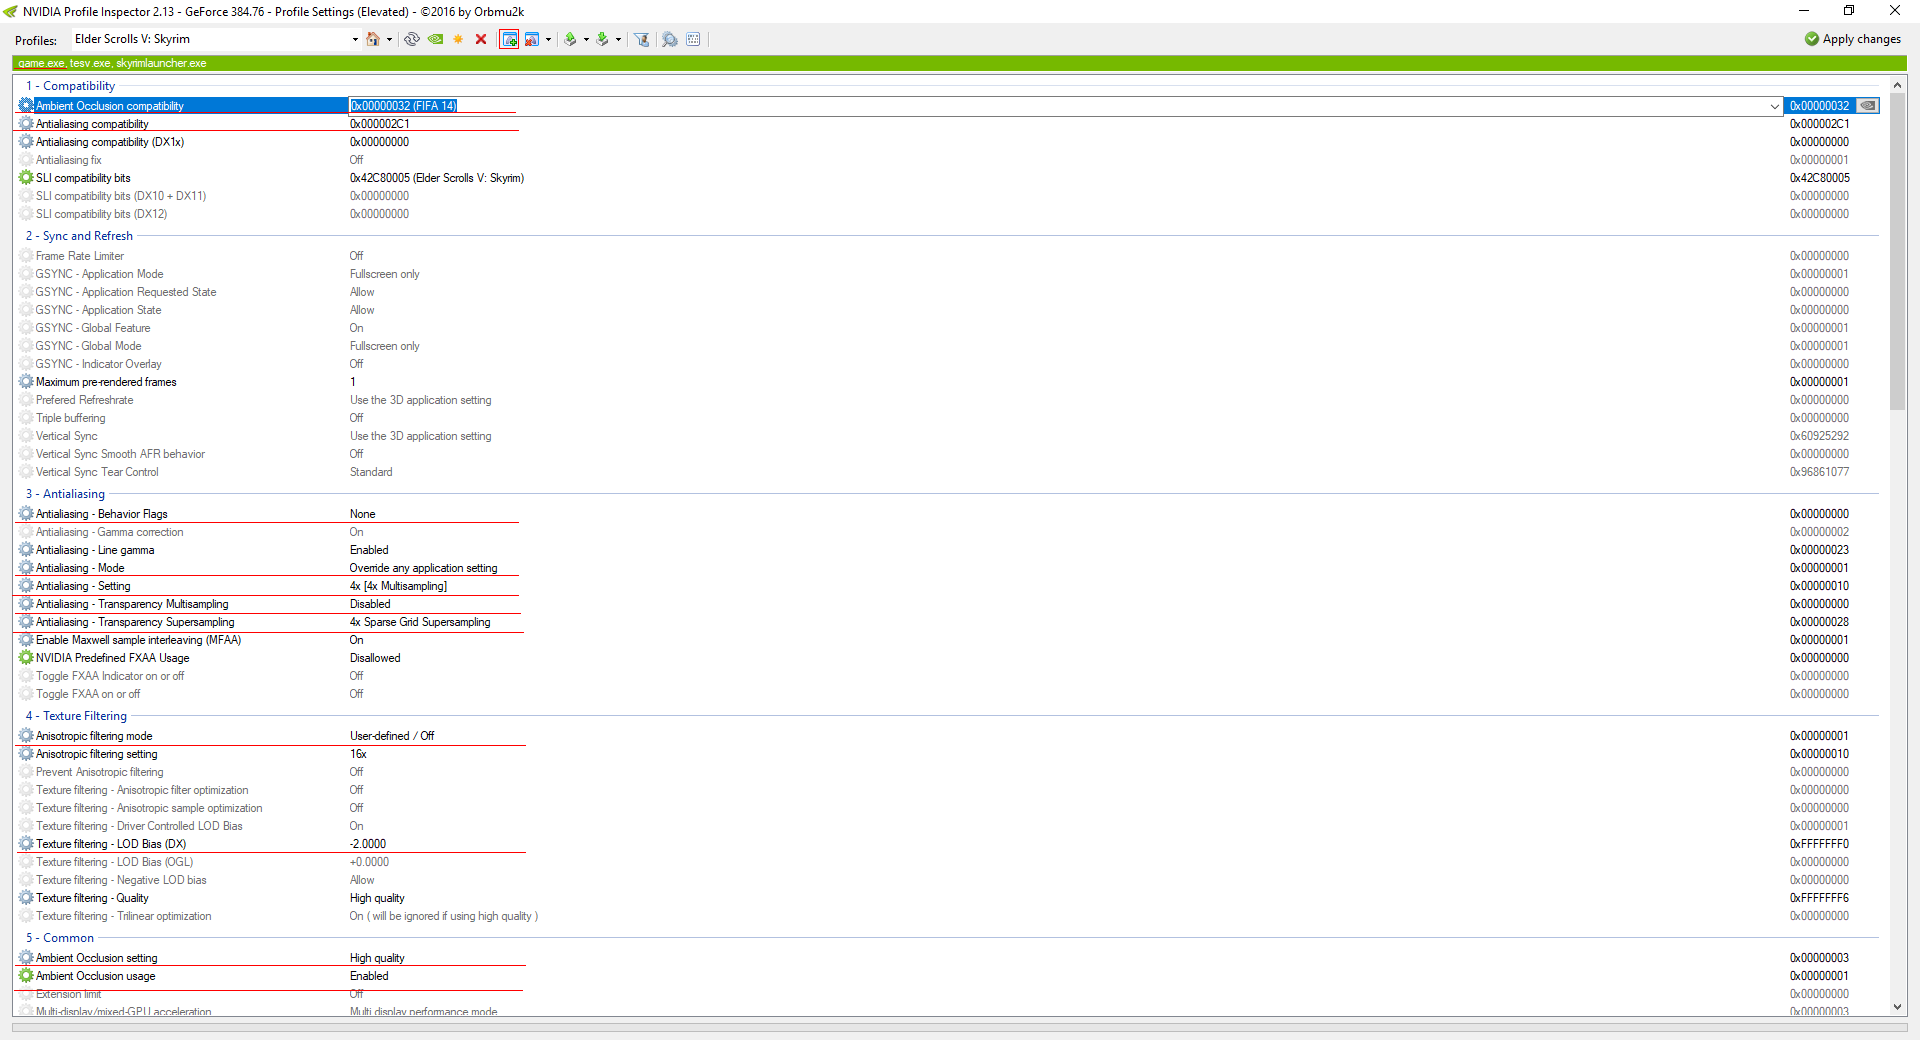Remove application from current profile icon

click(x=532, y=39)
